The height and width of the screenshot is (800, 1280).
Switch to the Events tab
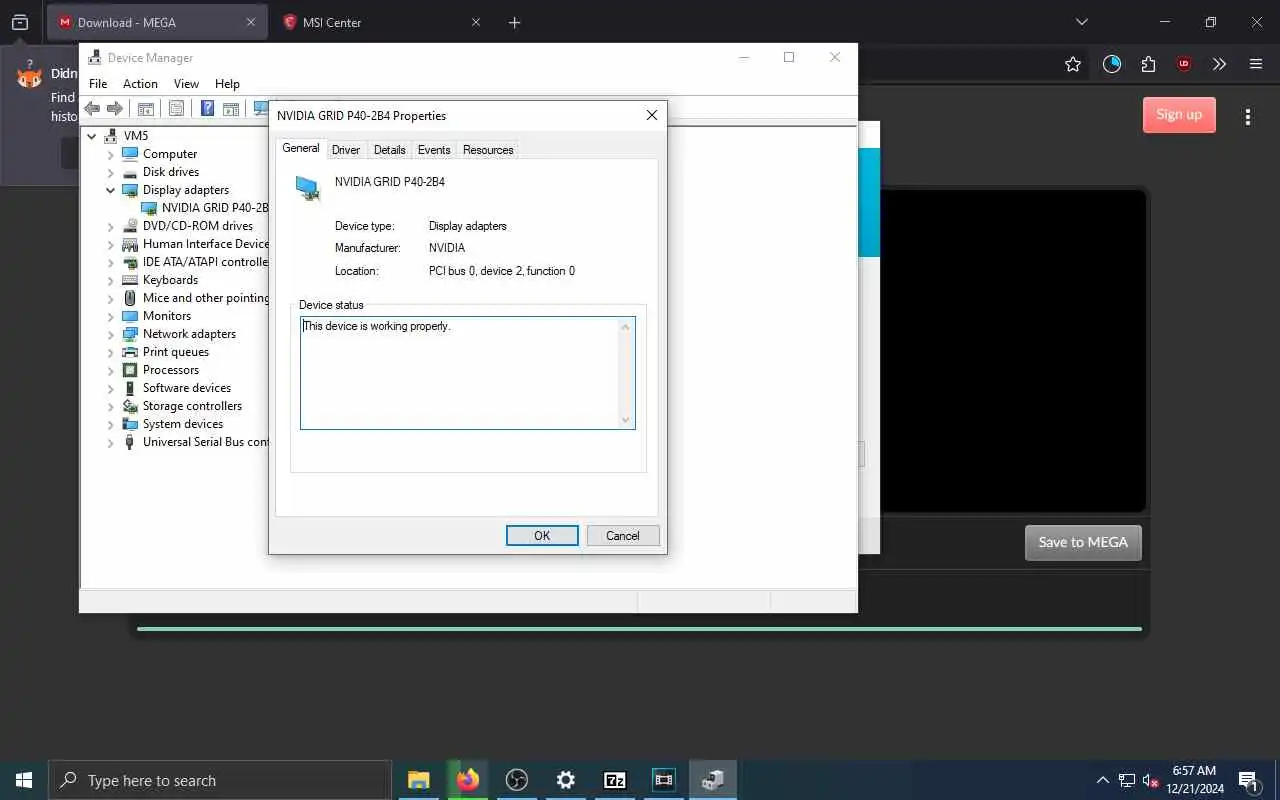coord(434,150)
